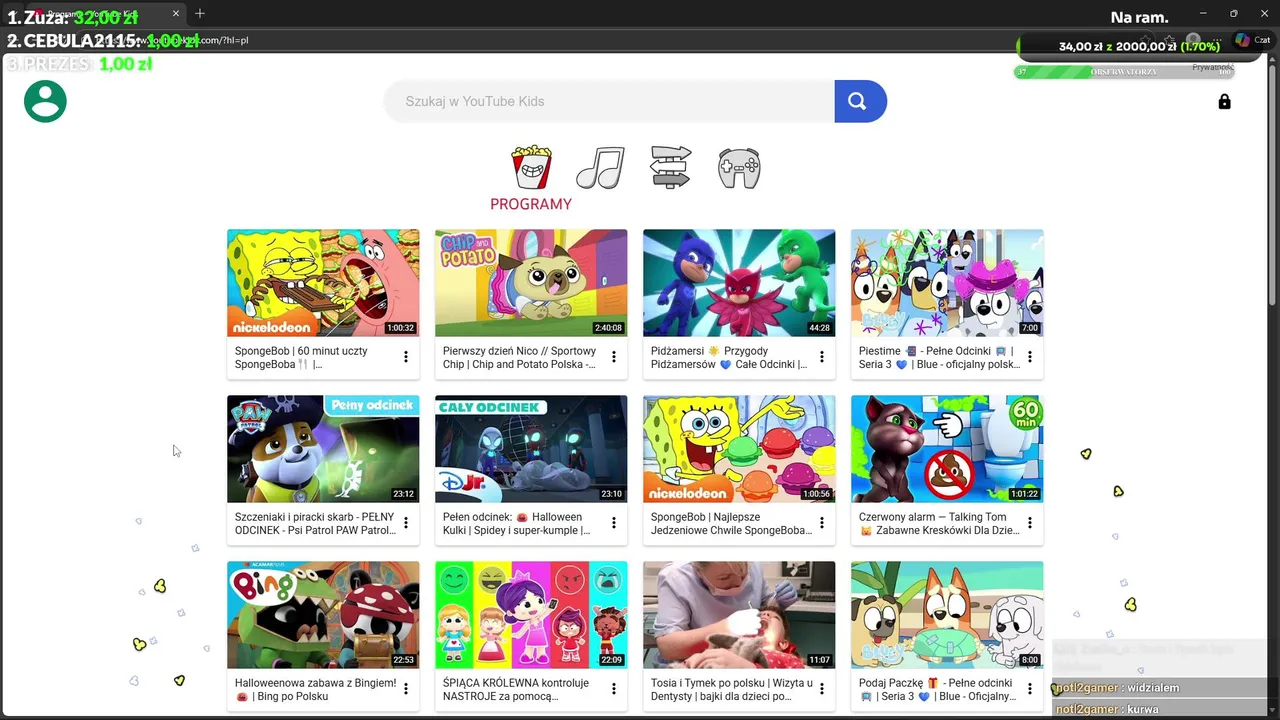Open the profile avatar icon
Image resolution: width=1280 pixels, height=720 pixels.
click(x=45, y=101)
